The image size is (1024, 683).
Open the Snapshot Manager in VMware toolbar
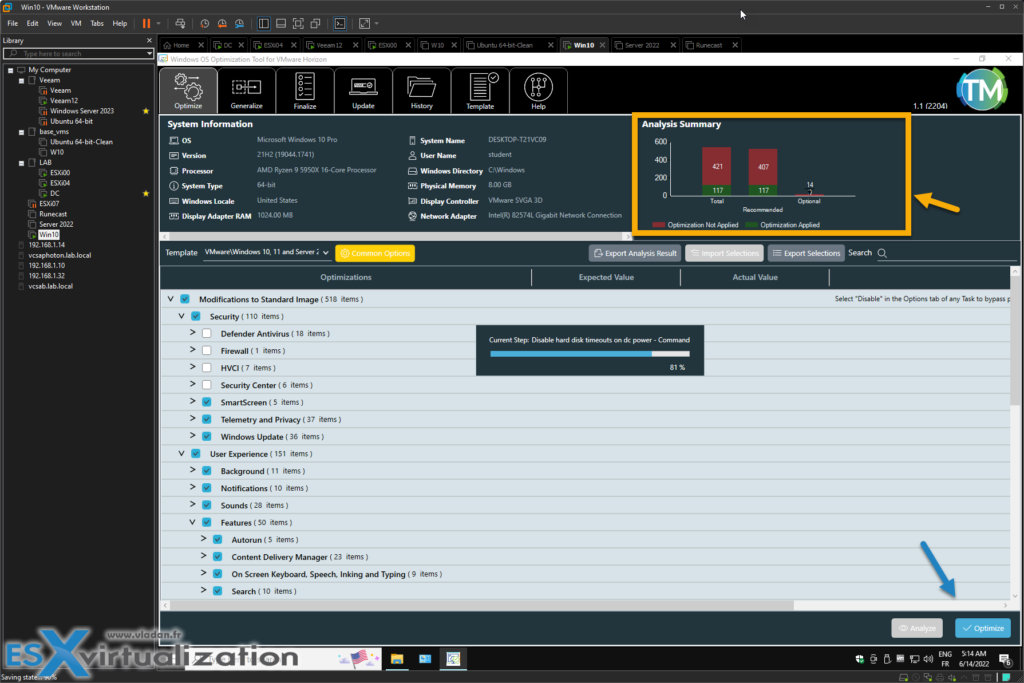[x=239, y=23]
